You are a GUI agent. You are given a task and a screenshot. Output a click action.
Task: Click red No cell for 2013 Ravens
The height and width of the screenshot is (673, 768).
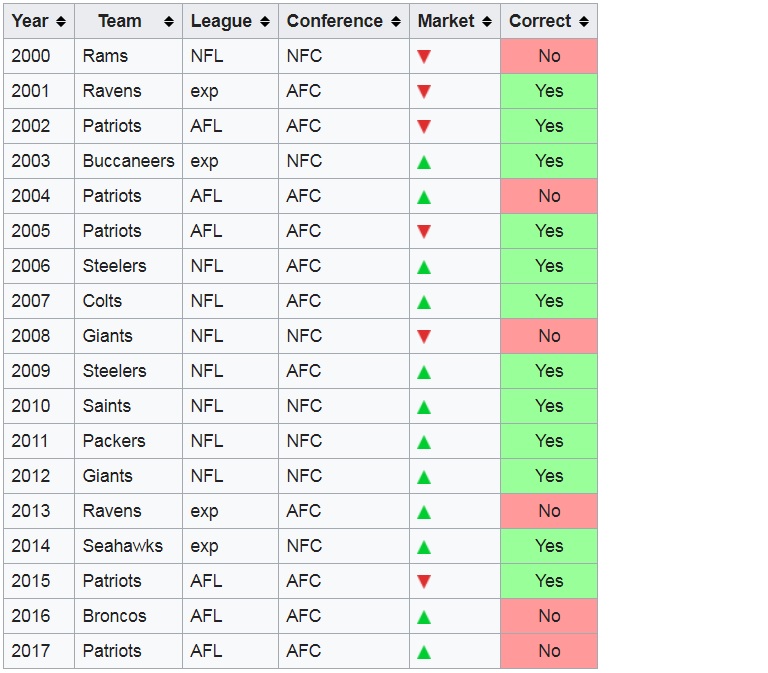549,511
